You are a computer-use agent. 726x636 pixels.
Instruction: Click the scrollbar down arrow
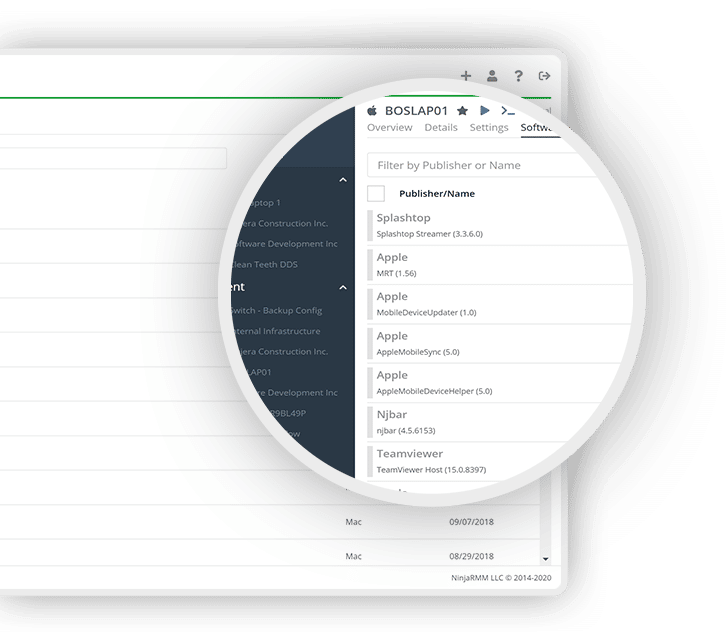click(x=545, y=559)
